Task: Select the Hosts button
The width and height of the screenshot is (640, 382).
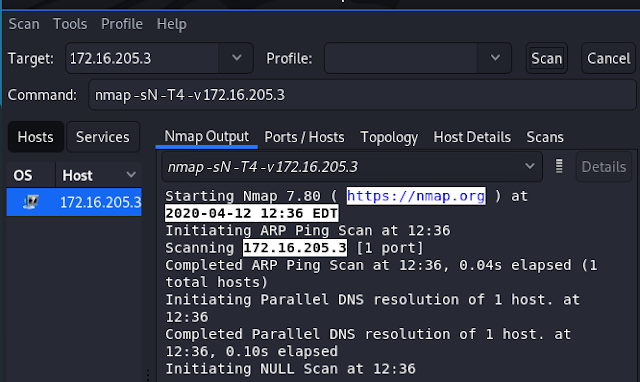Action: 36,137
